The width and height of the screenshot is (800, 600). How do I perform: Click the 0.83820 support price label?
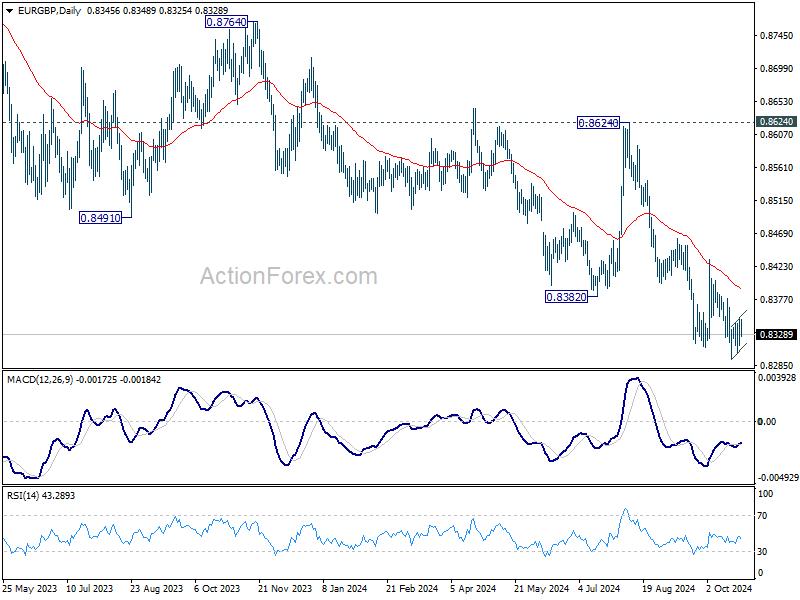tap(566, 297)
